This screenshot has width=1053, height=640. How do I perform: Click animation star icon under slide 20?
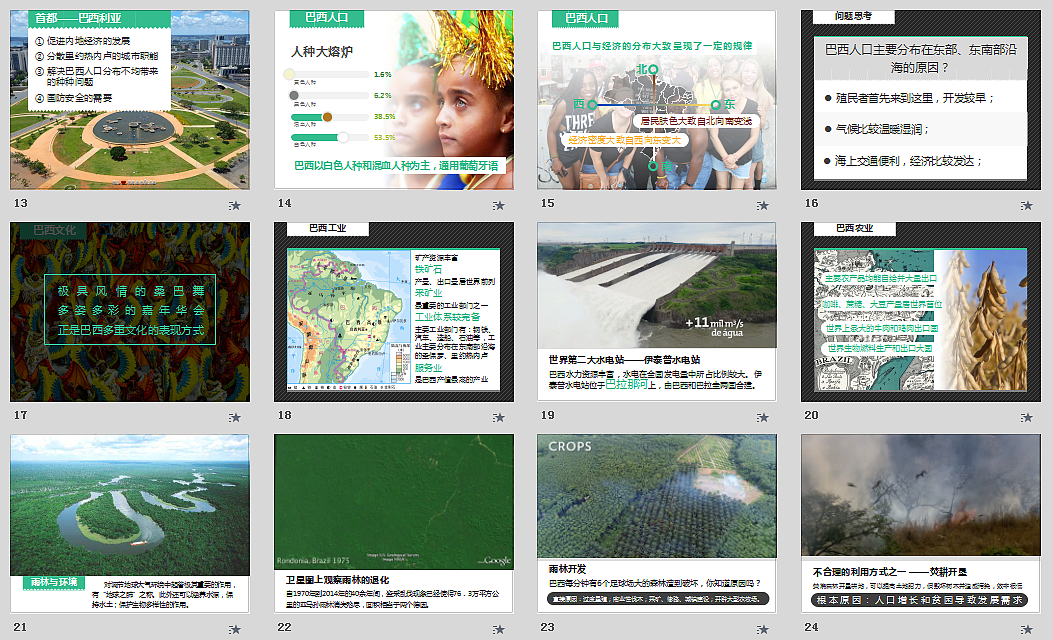[1026, 418]
